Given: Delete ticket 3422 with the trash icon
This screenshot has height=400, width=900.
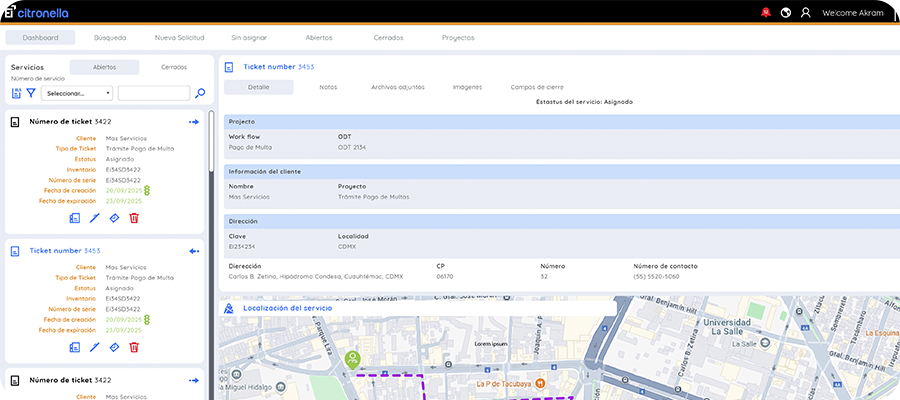Looking at the screenshot, I should point(134,217).
